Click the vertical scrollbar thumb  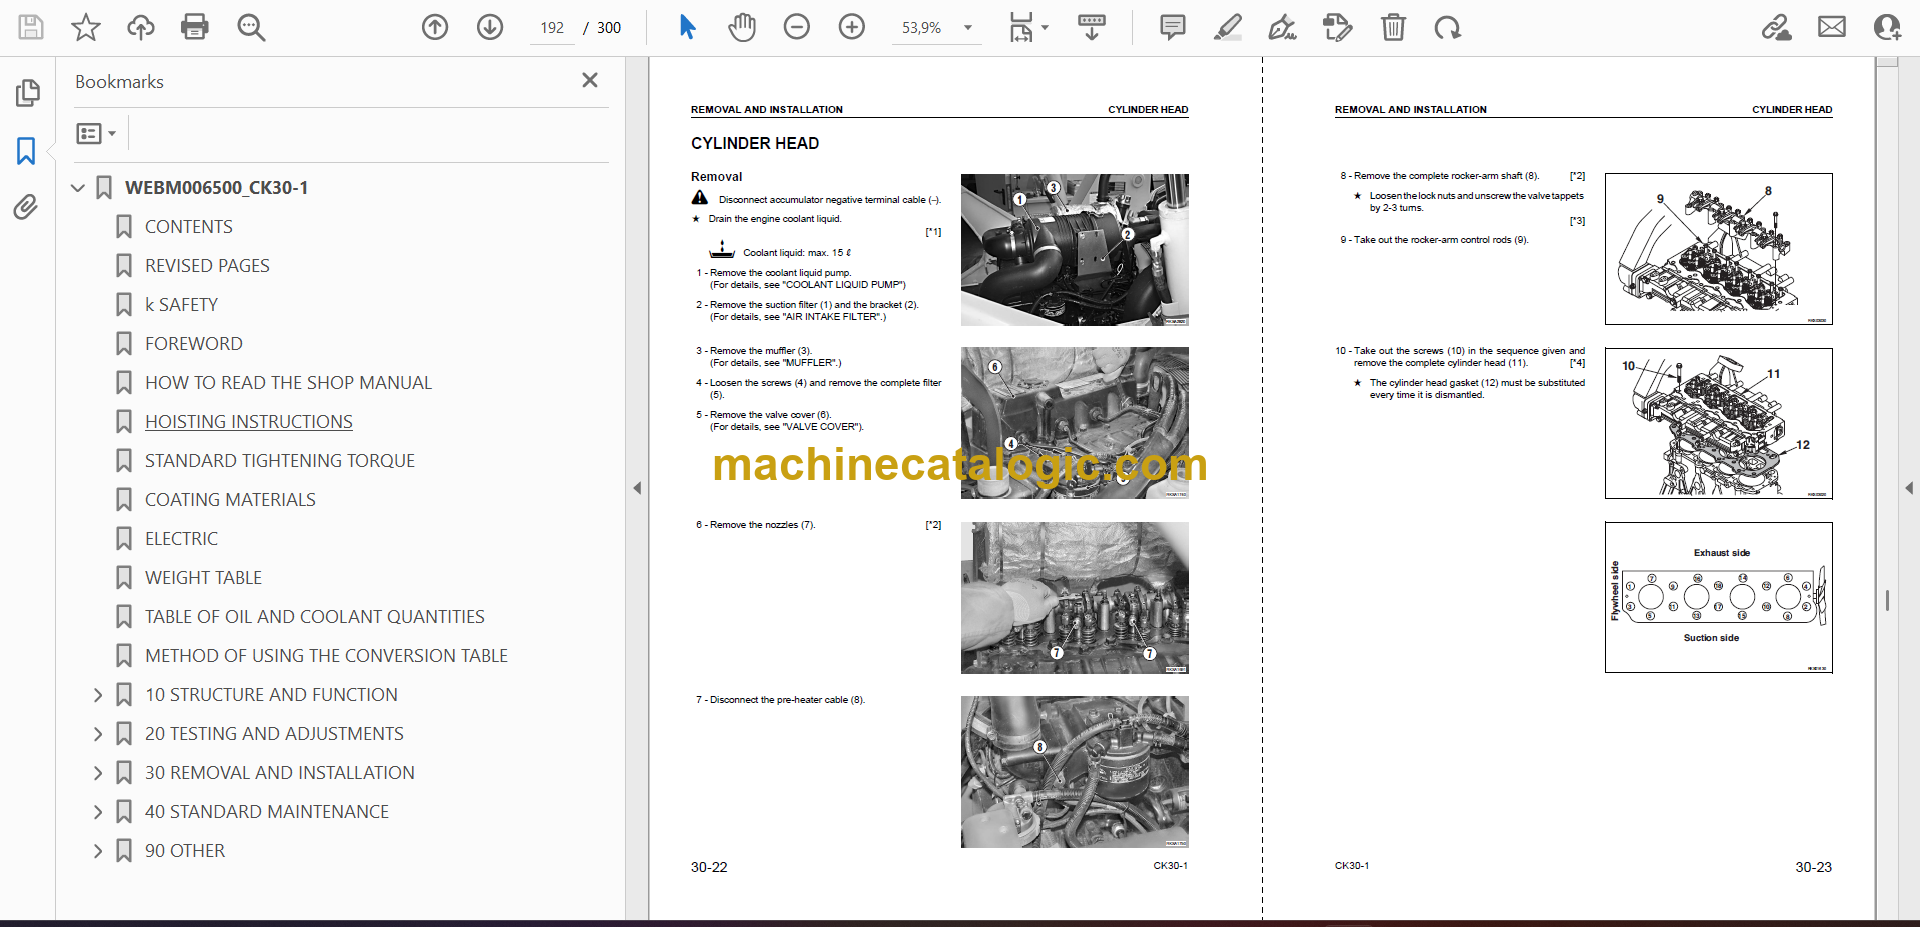(1887, 600)
